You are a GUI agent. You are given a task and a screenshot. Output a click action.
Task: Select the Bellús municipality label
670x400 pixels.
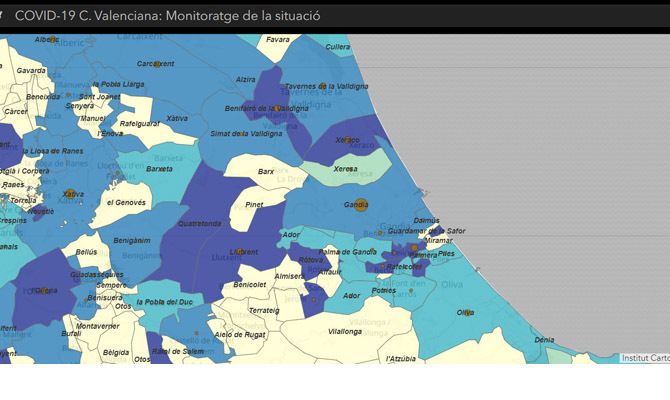tap(86, 252)
